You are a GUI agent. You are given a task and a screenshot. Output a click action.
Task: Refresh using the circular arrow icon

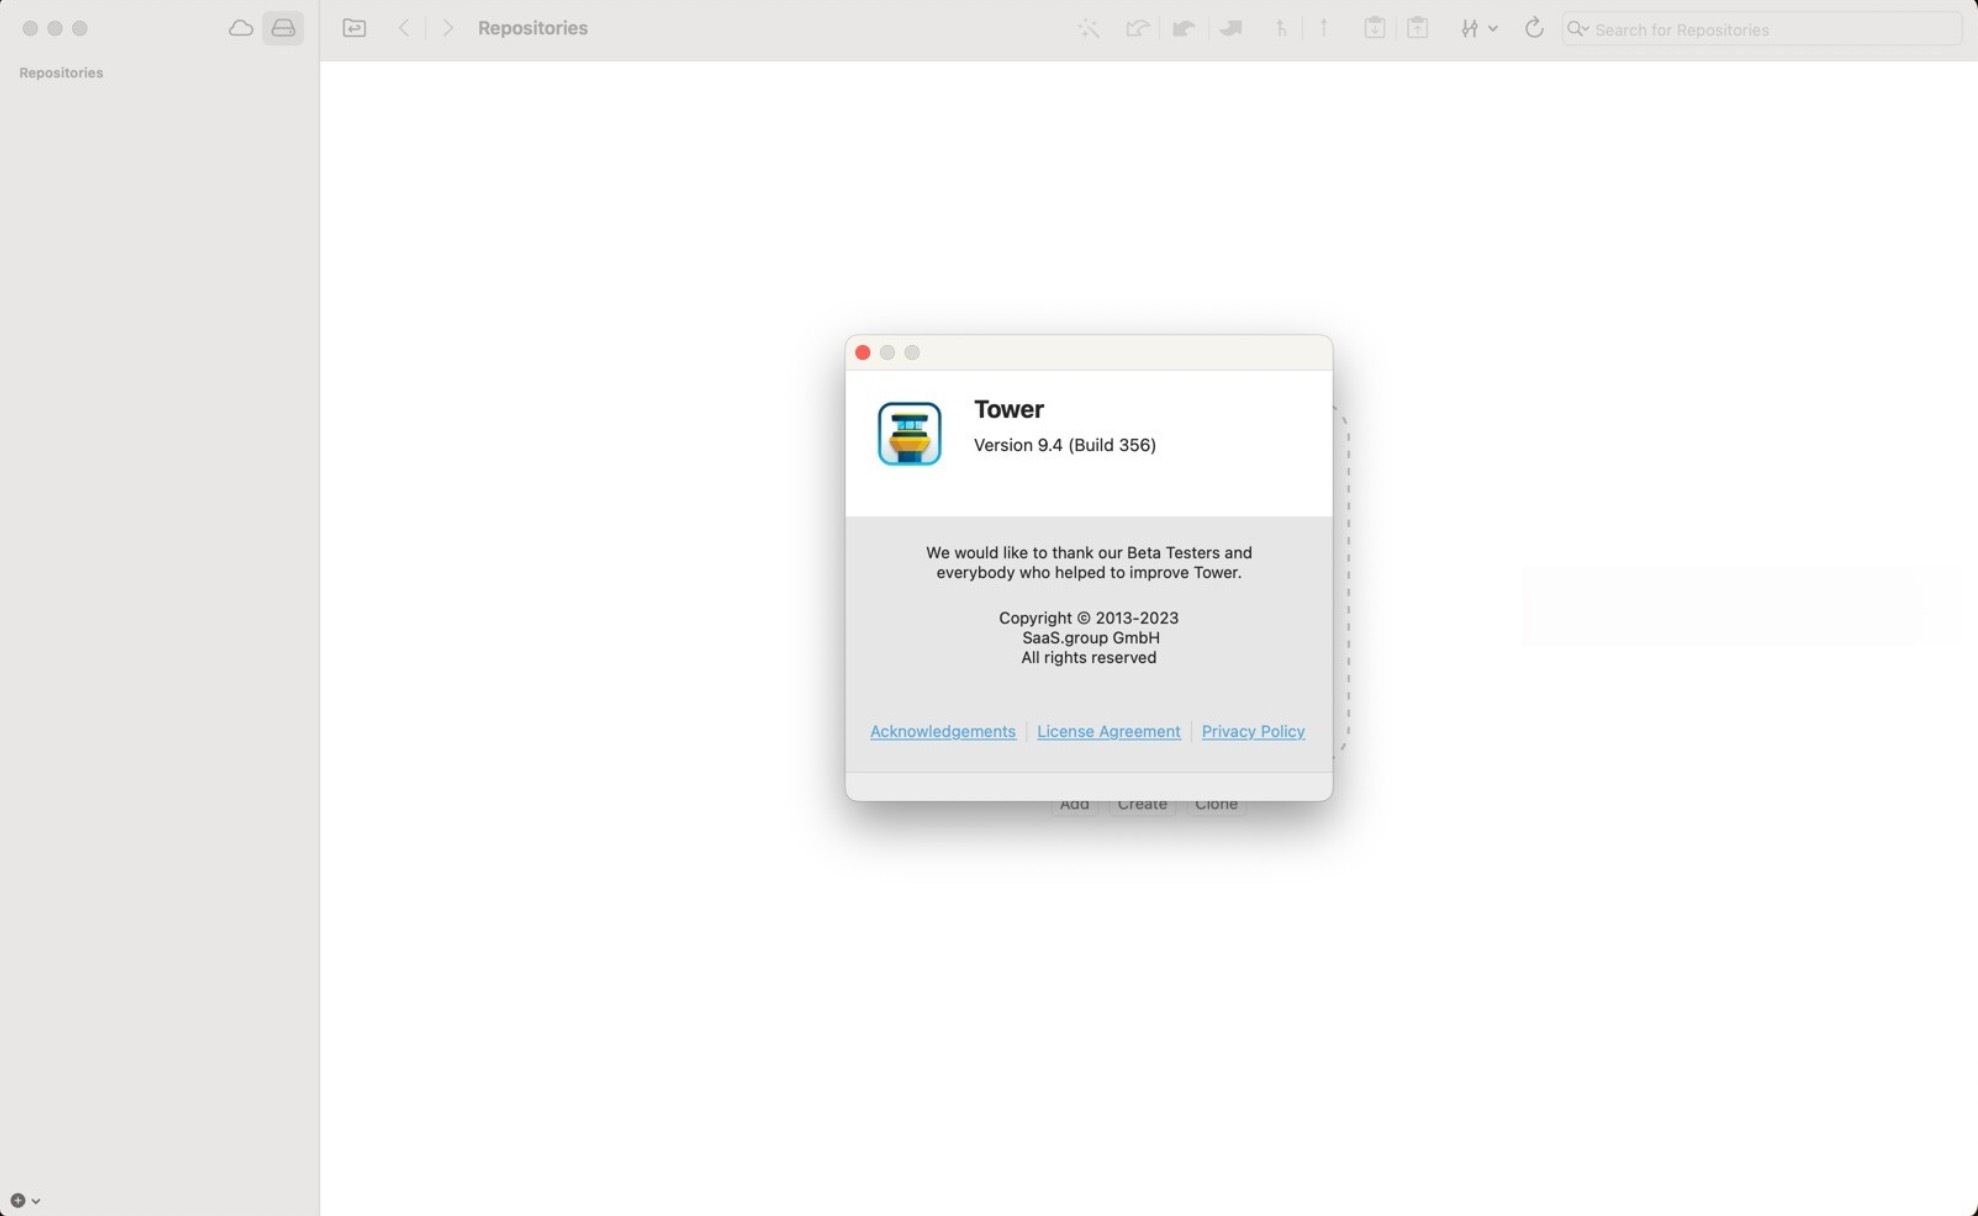point(1534,28)
